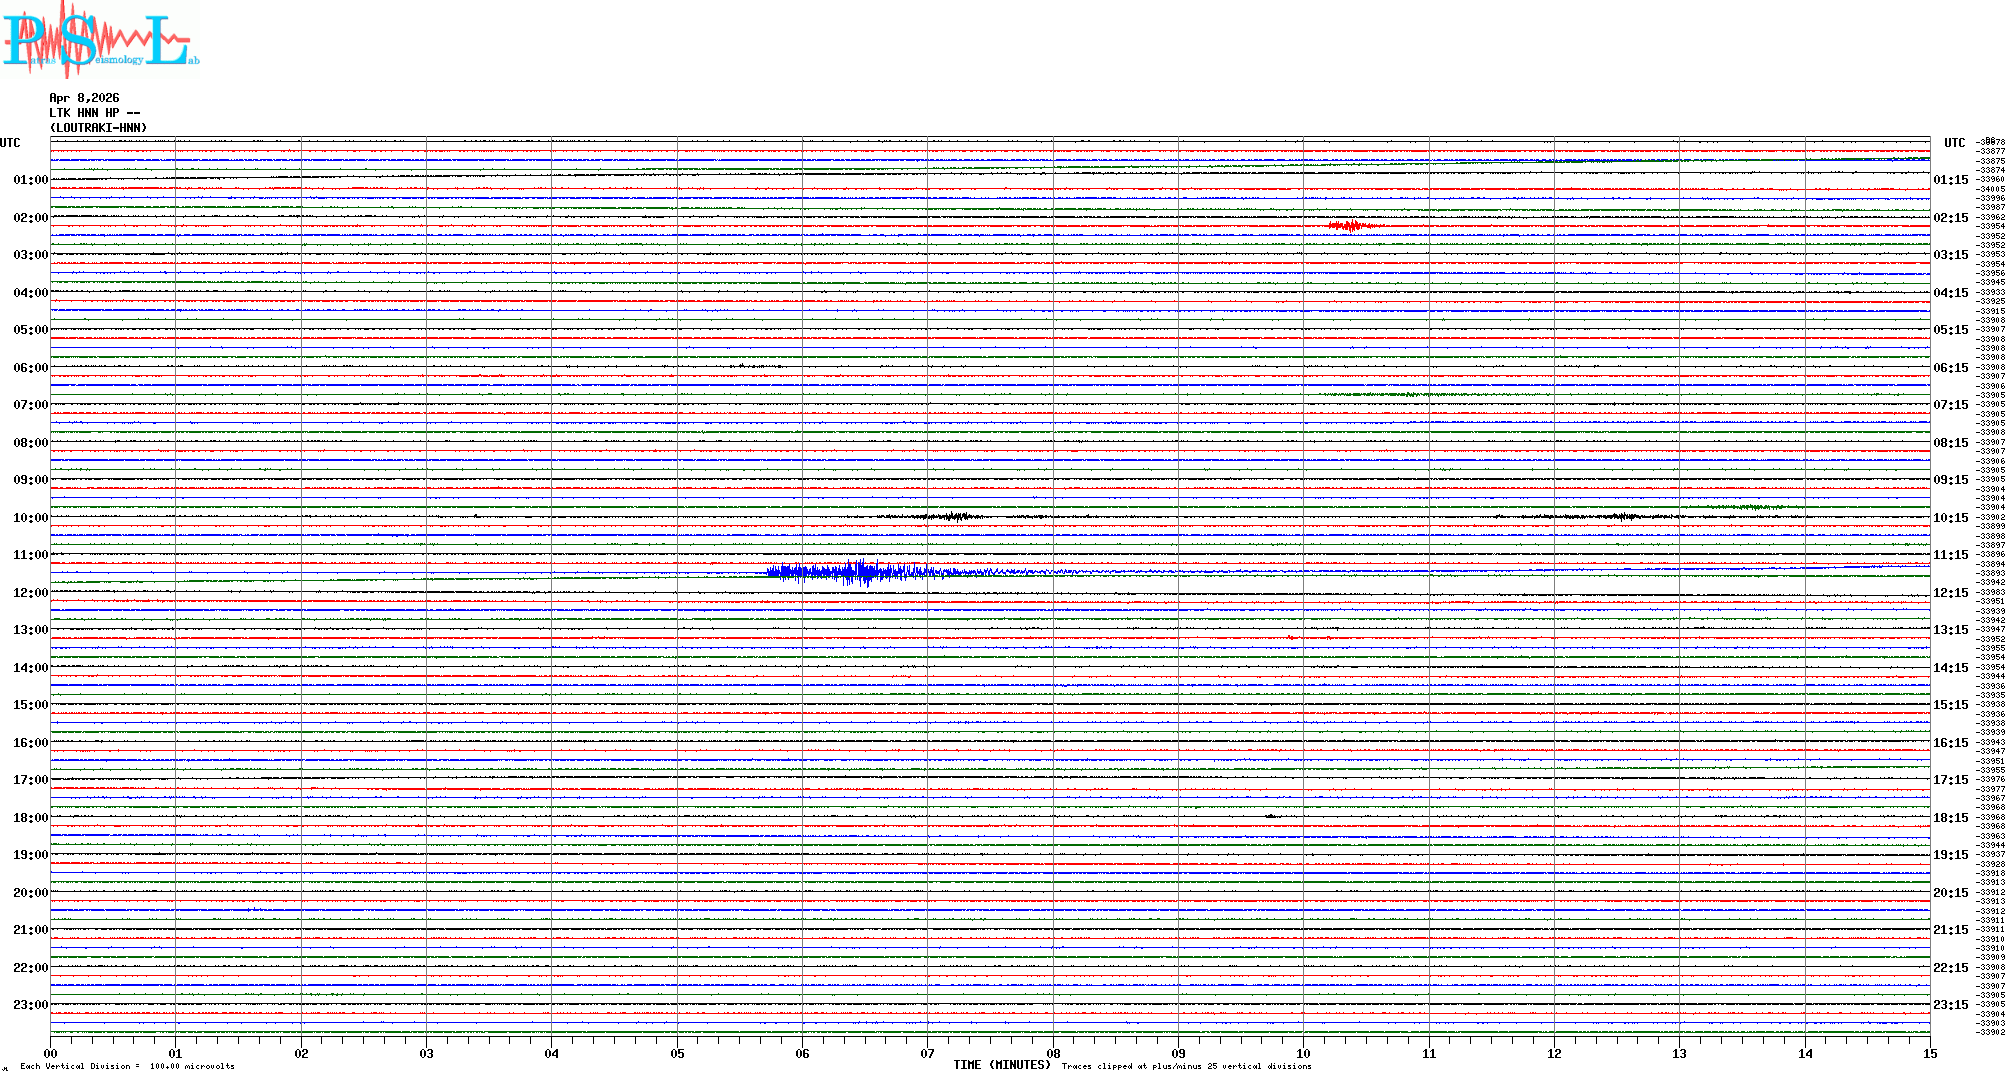Click the UTC label at top right
Image resolution: width=2010 pixels, height=1080 pixels.
point(1954,143)
